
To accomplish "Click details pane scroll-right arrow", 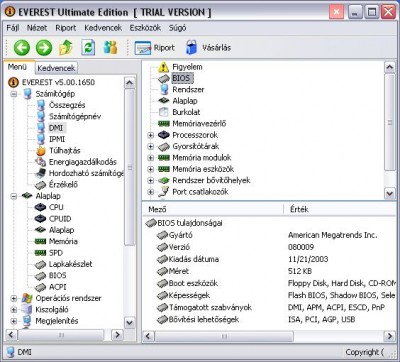I will 390,336.
